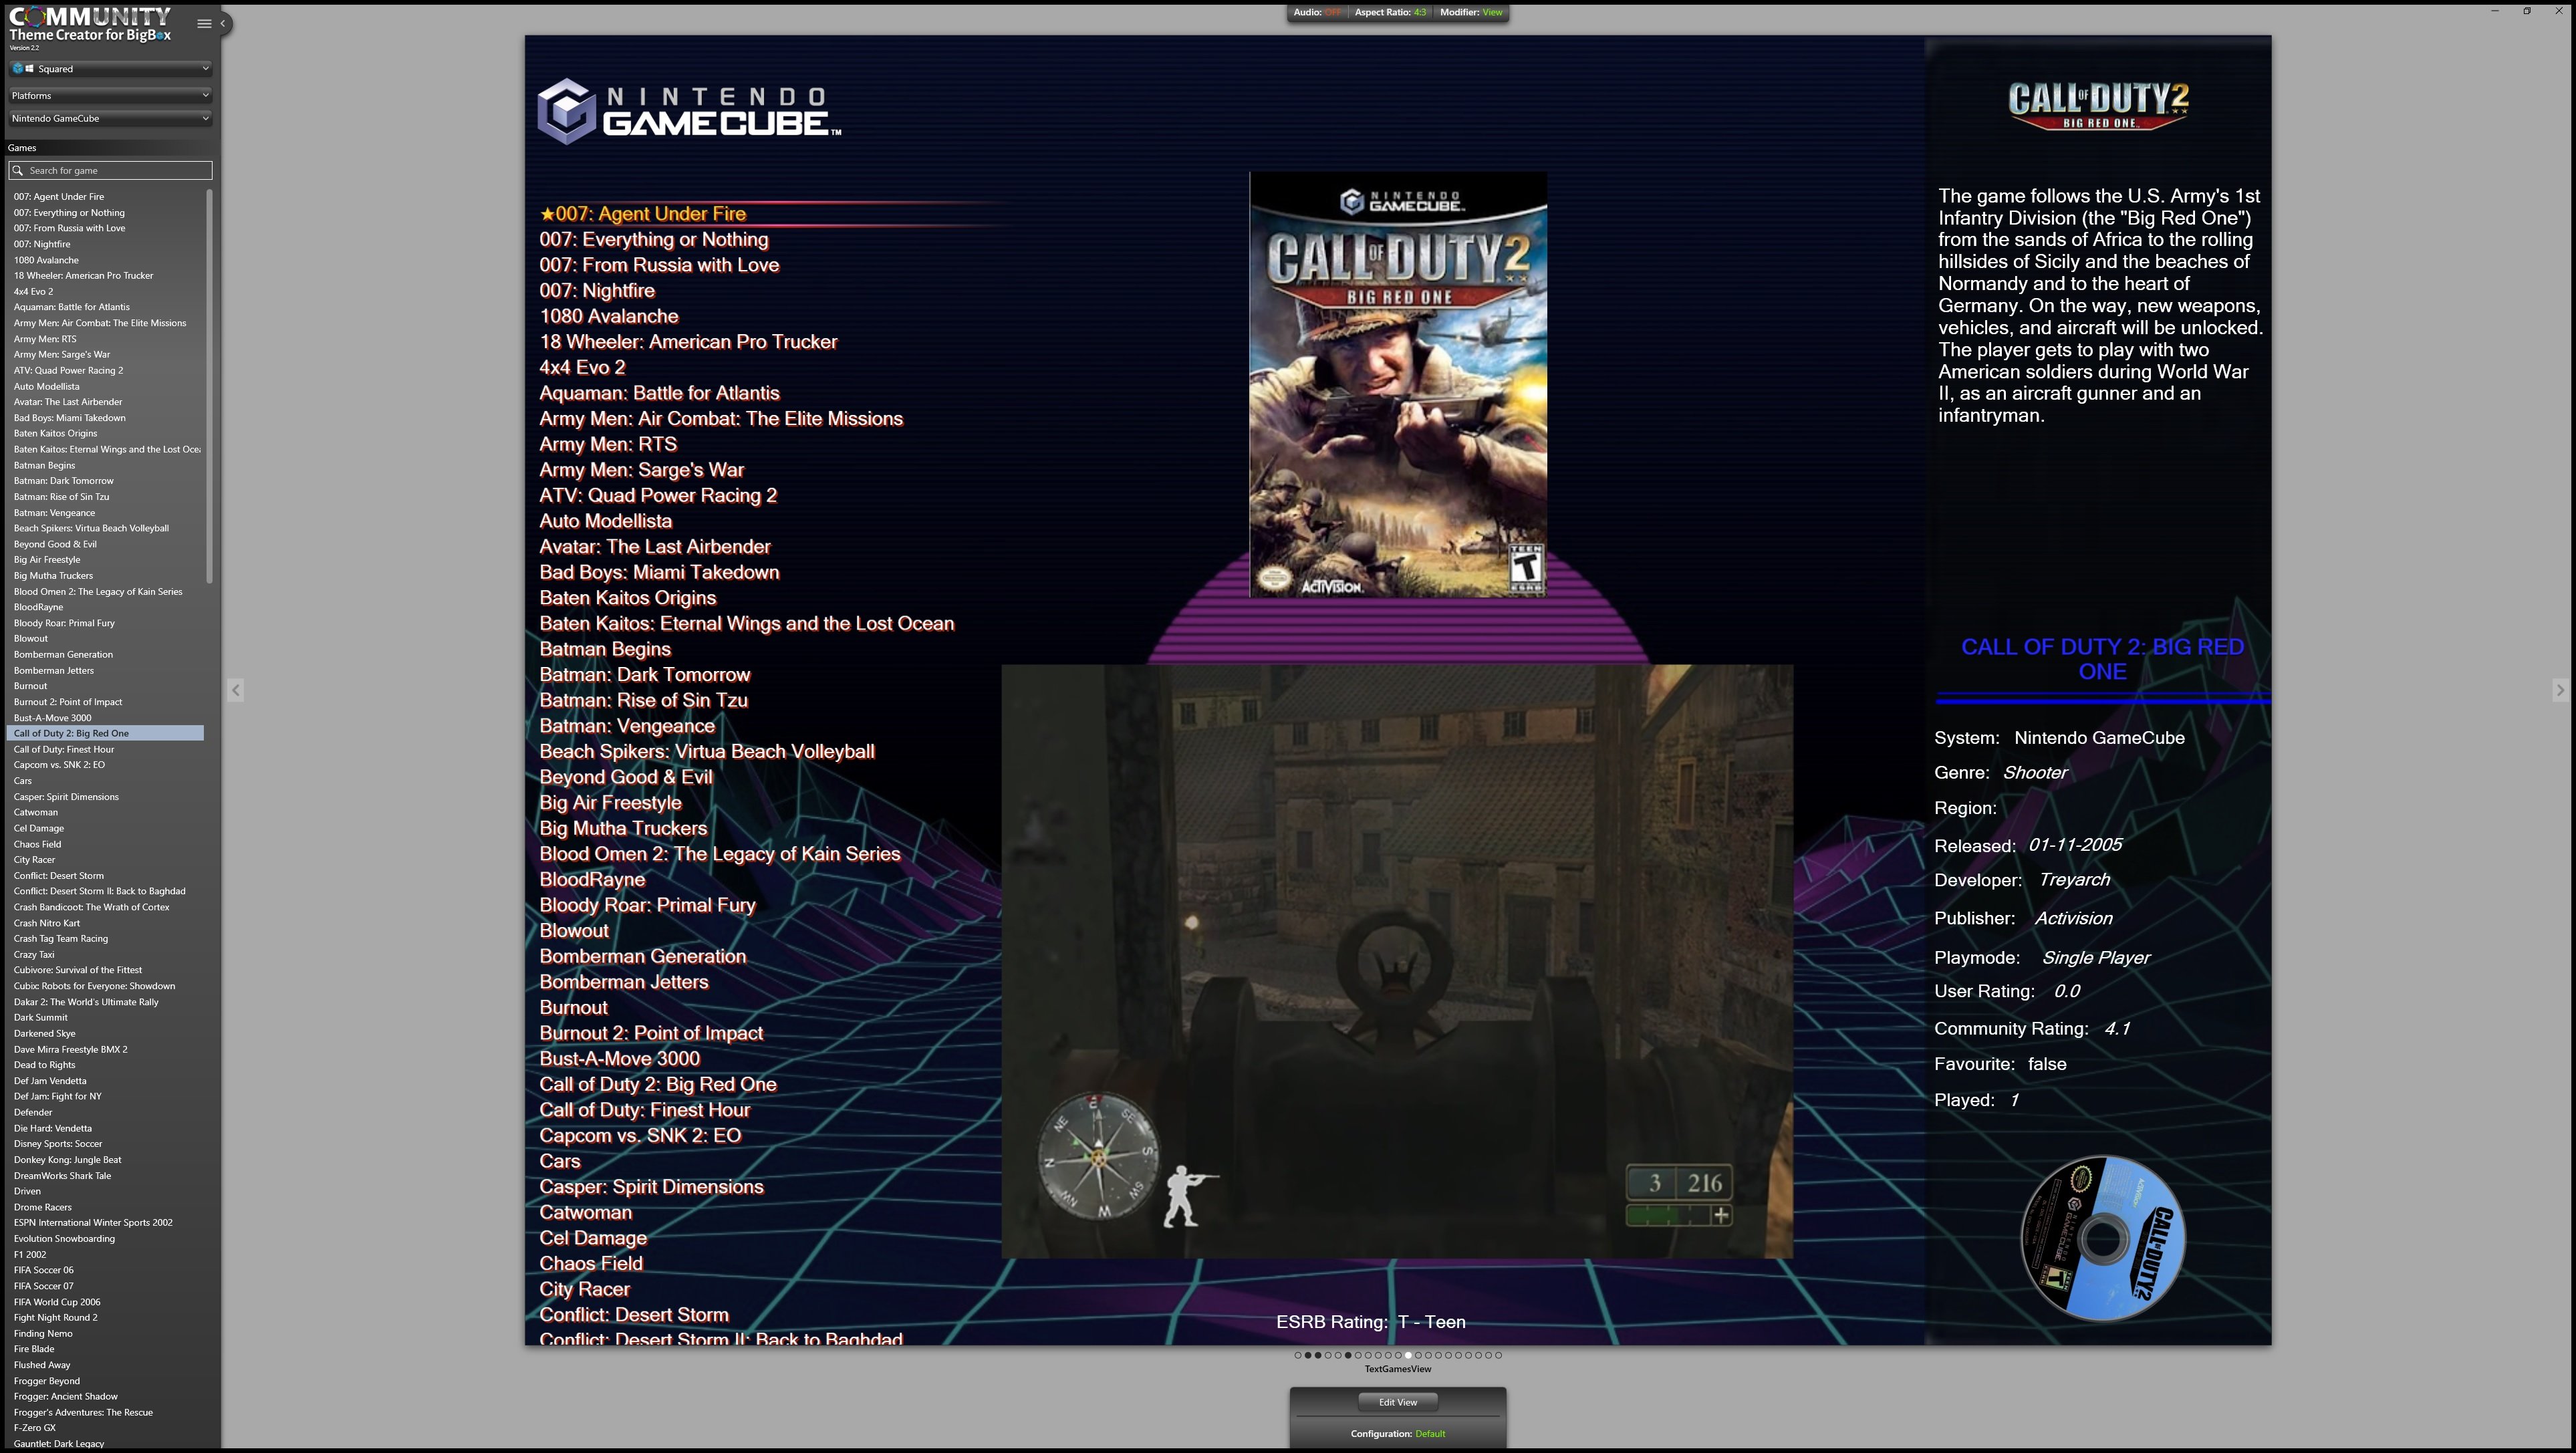The height and width of the screenshot is (1453, 2576).
Task: Select F1 2002 in sidebar list
Action: [x=30, y=1255]
